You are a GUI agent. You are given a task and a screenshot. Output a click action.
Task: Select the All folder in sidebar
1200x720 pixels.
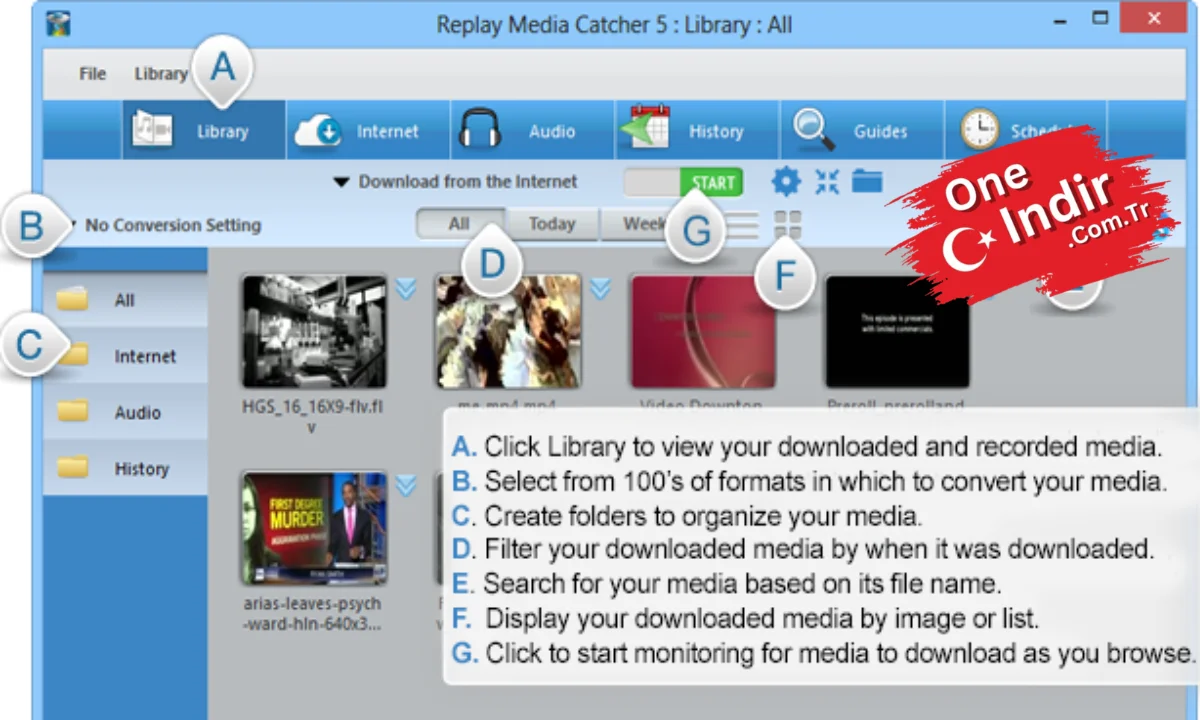(125, 300)
